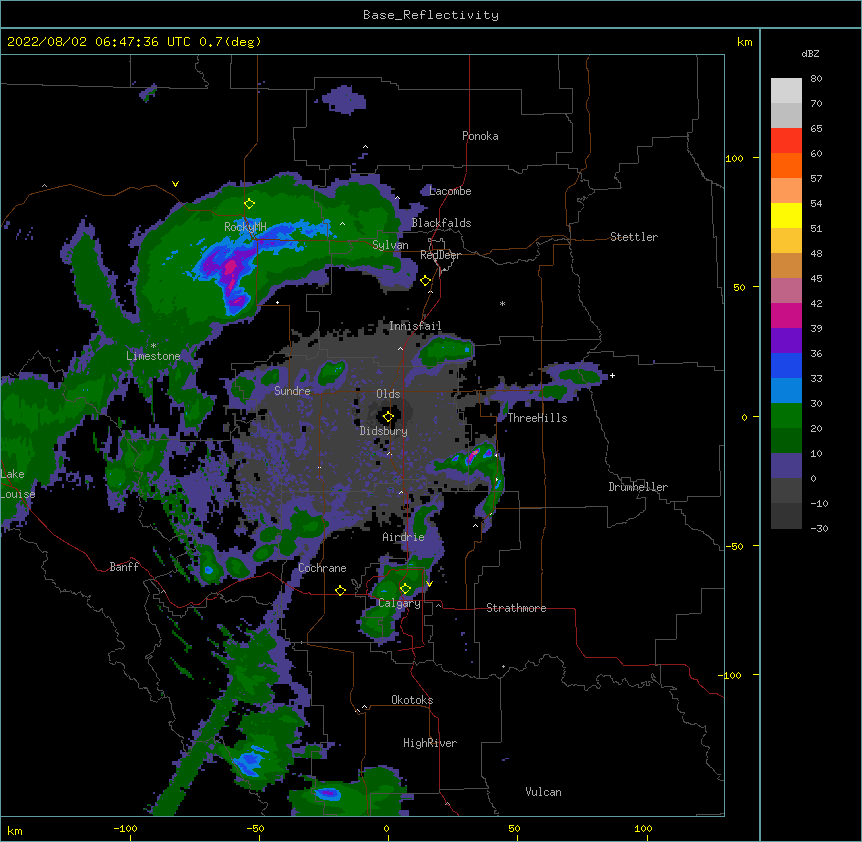Pick the blue 33-36 dBZ legend swatch

click(x=786, y=365)
